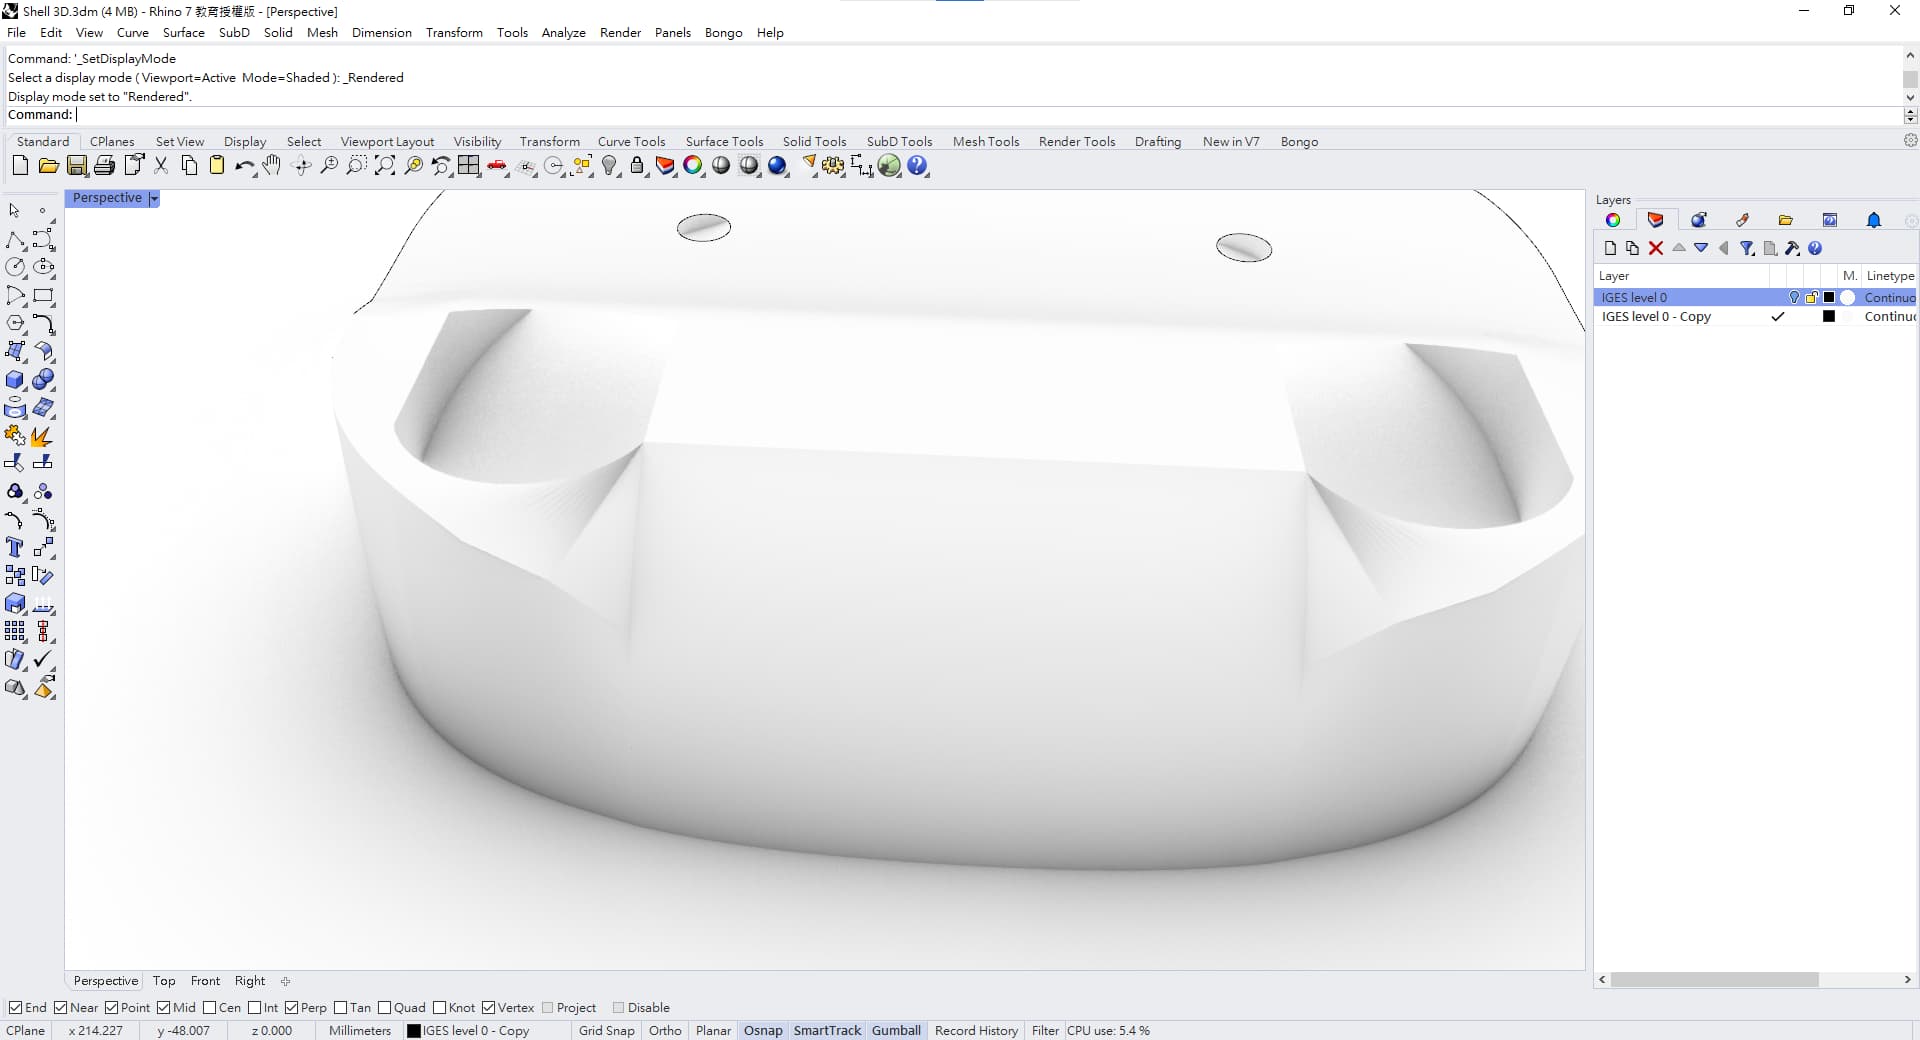Open Rhino Options gear icon
Screen dimensions: 1920x1040
coord(1911,141)
